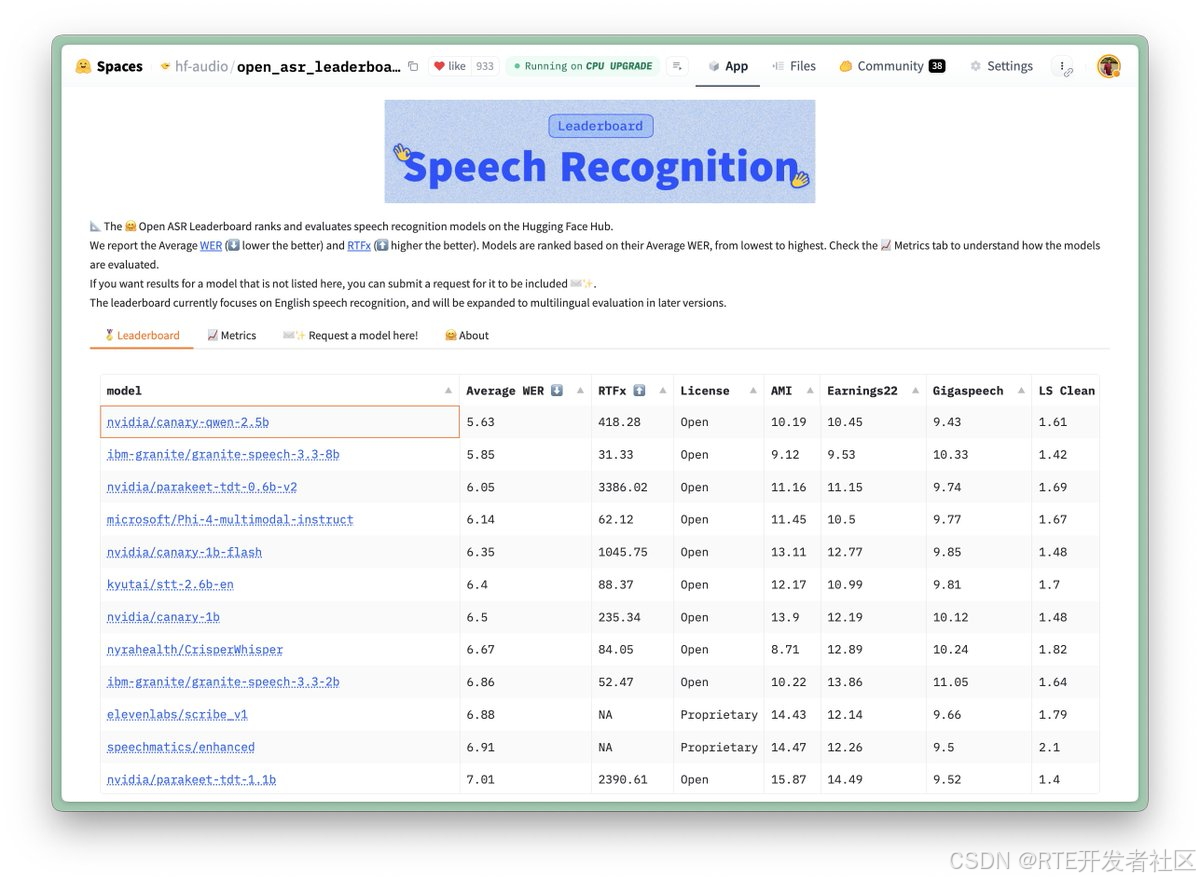
Task: Sort by the AMI column arrow
Action: (x=809, y=391)
